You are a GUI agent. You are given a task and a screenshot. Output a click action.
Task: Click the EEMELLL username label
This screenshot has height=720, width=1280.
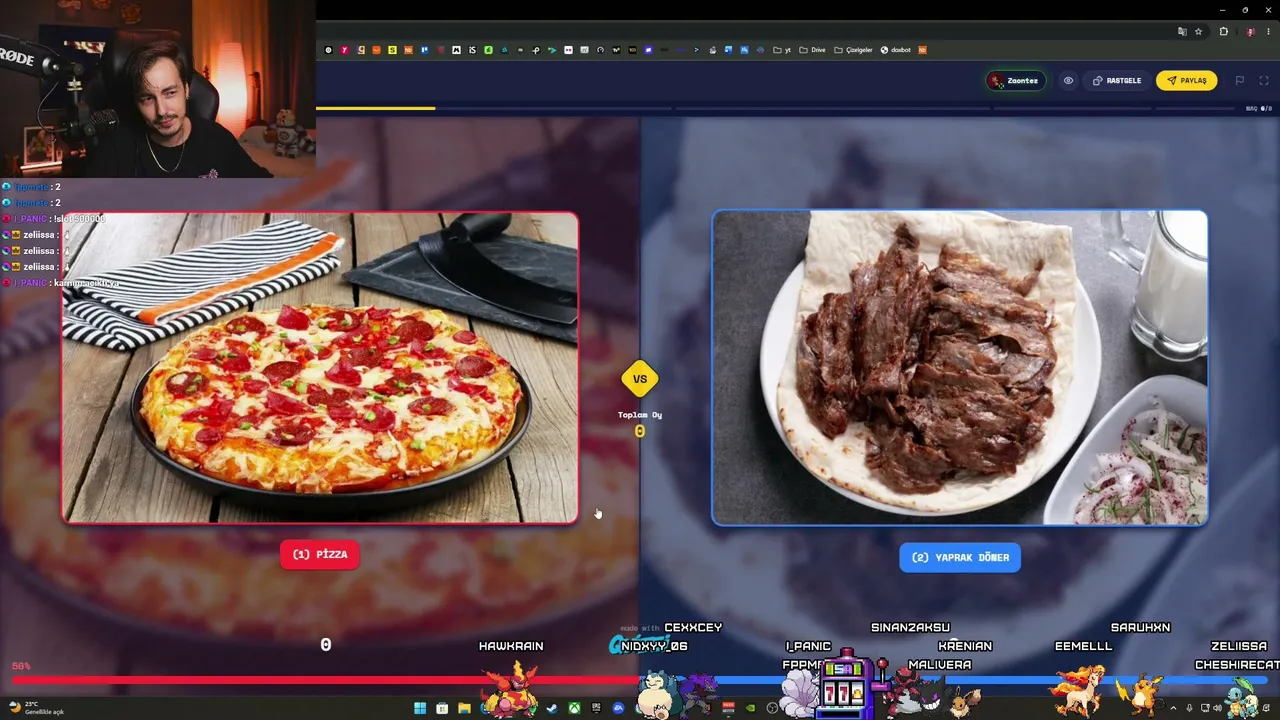tap(1083, 646)
